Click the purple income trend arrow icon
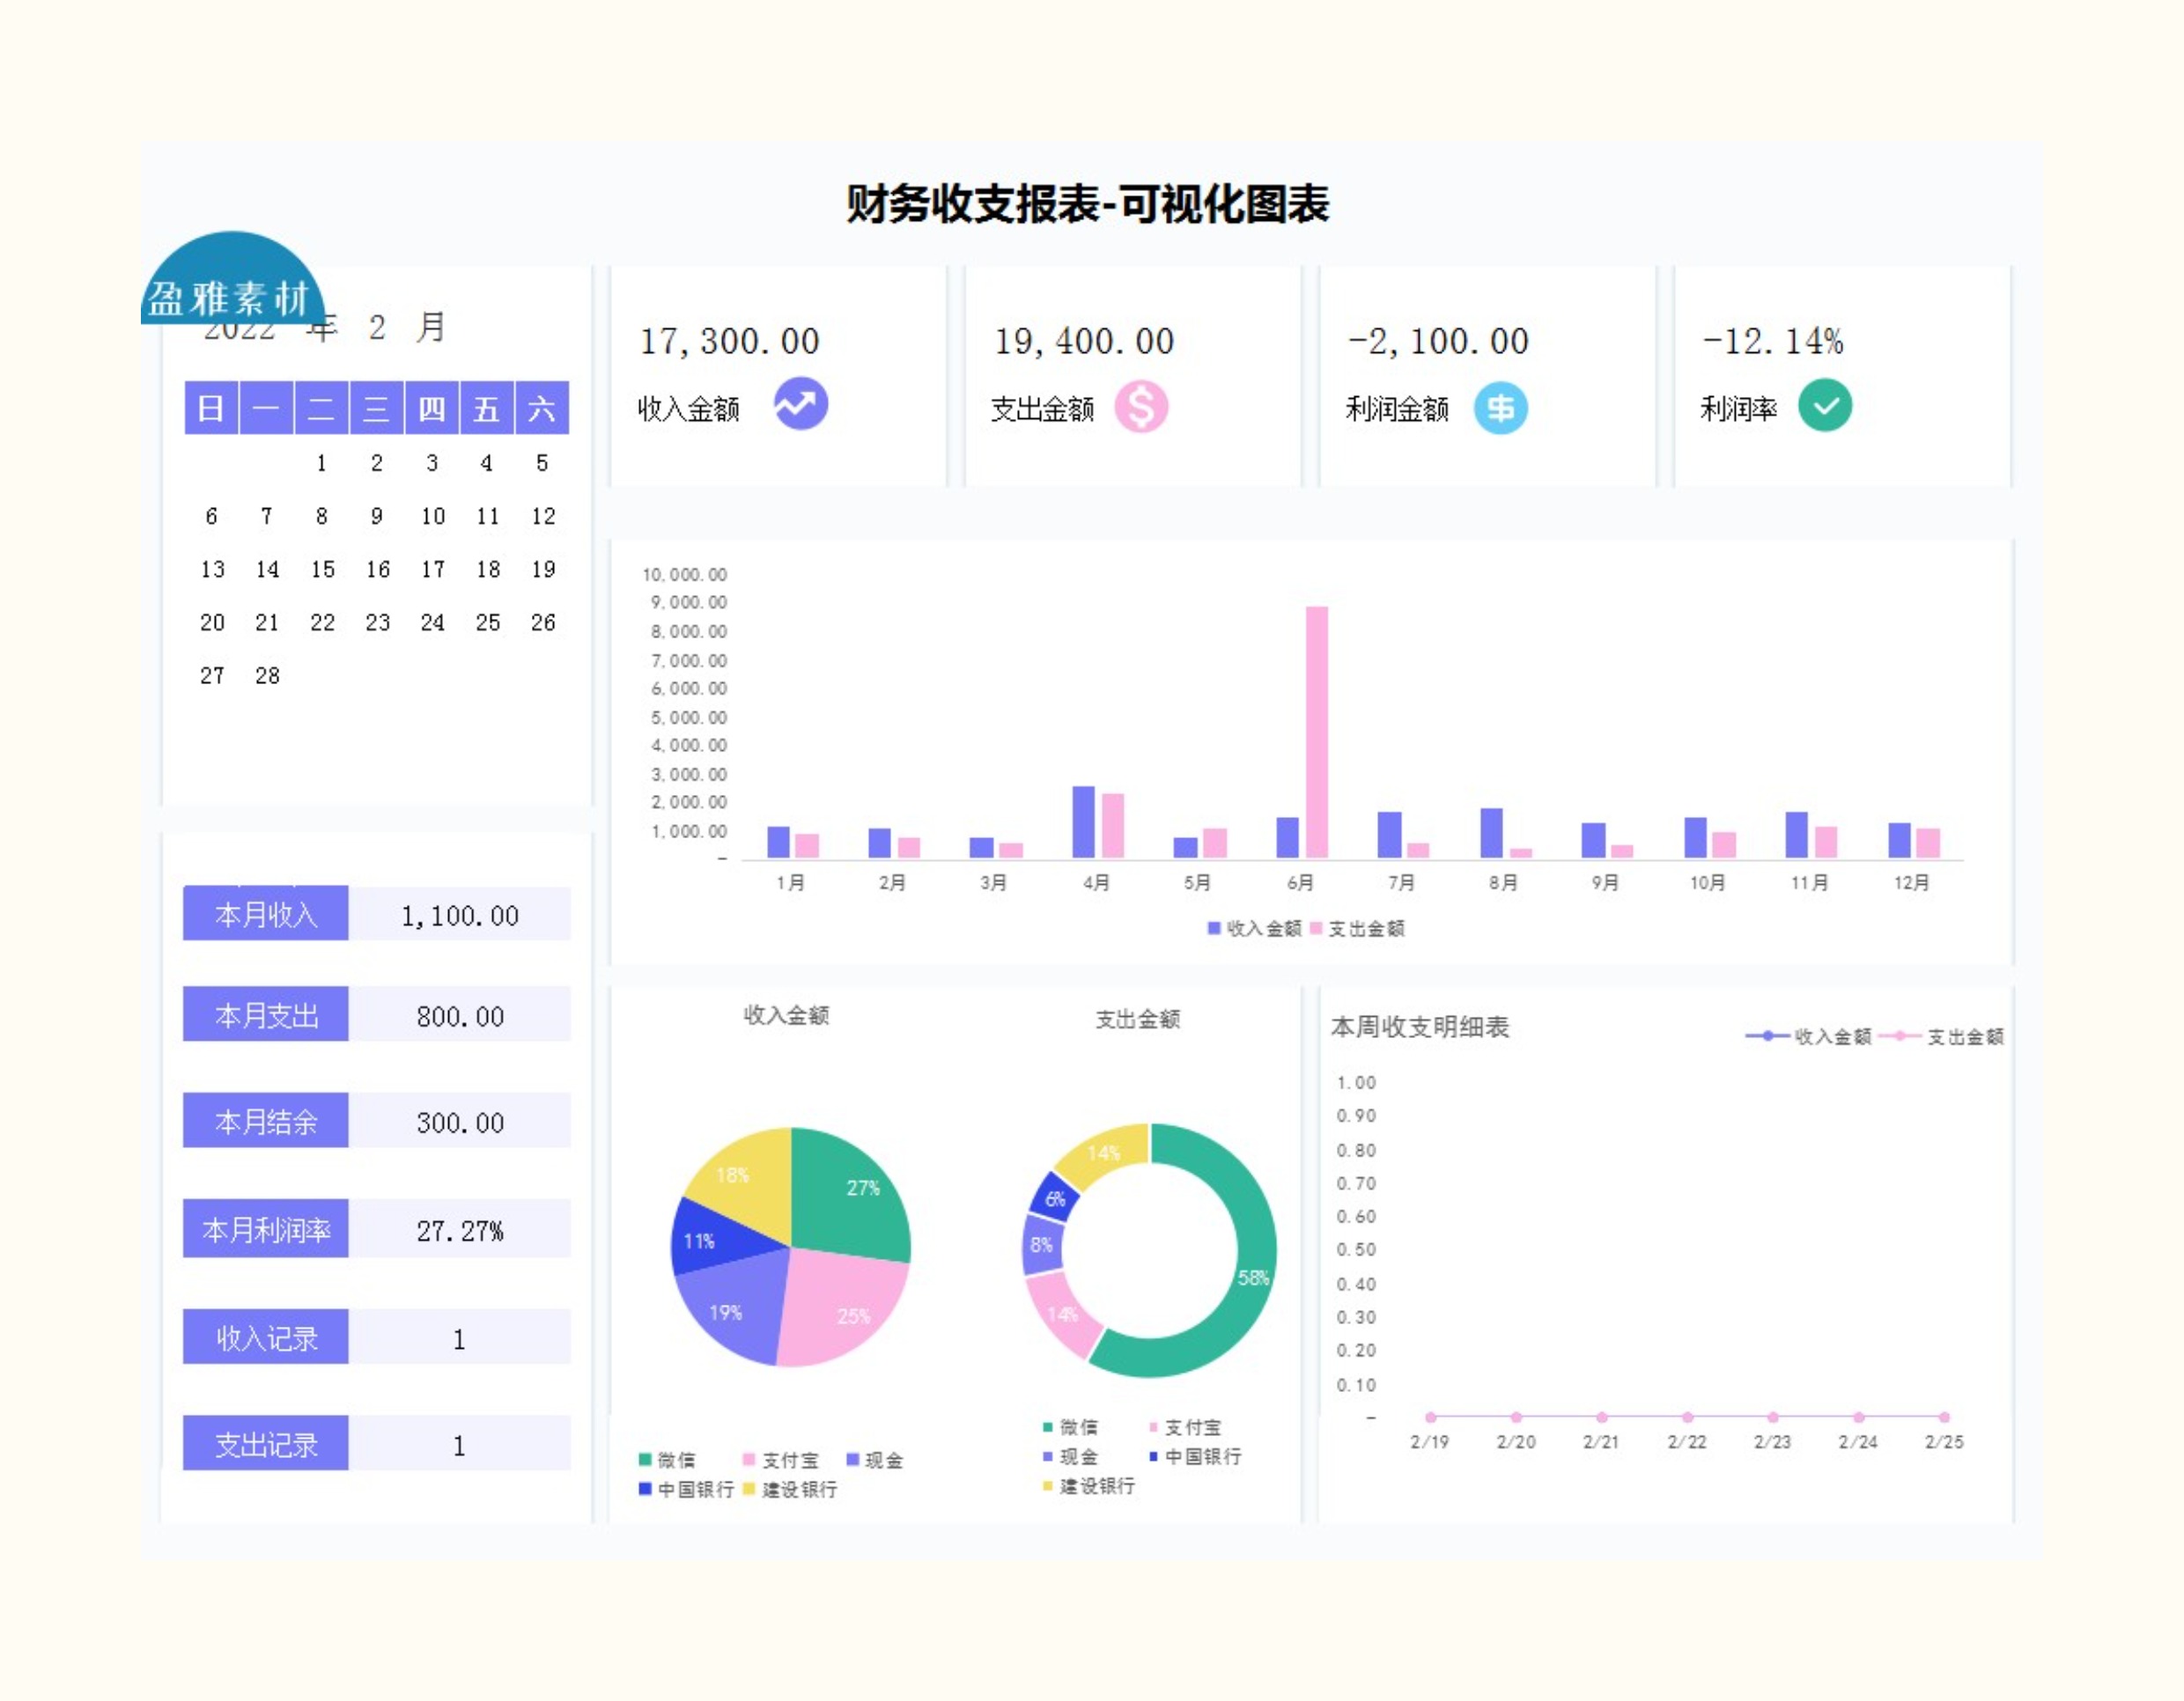This screenshot has width=2184, height=1701. [800, 404]
